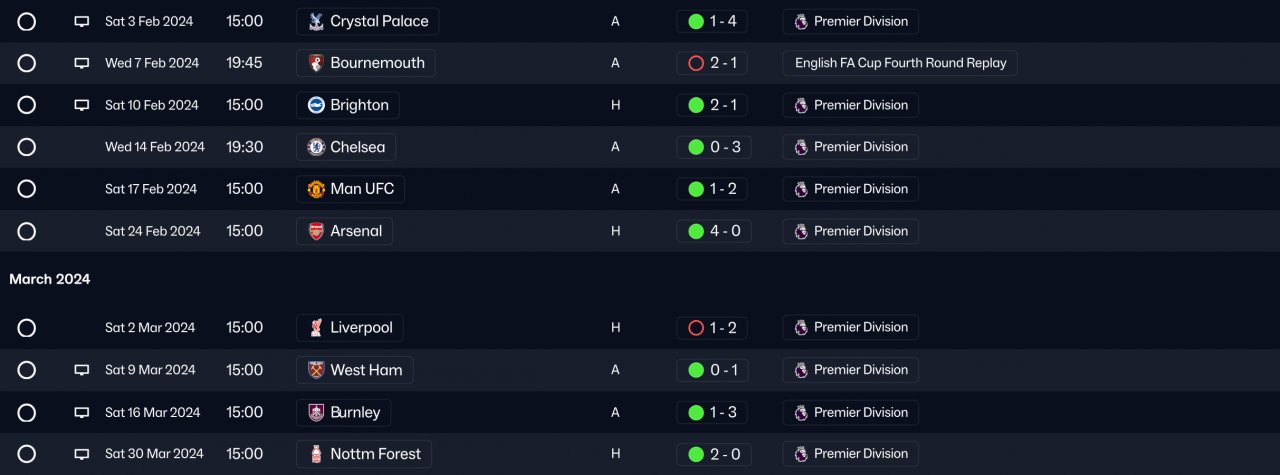The image size is (1280, 475).
Task: Select the radio circle for Arsenal fixture
Action: pos(27,231)
